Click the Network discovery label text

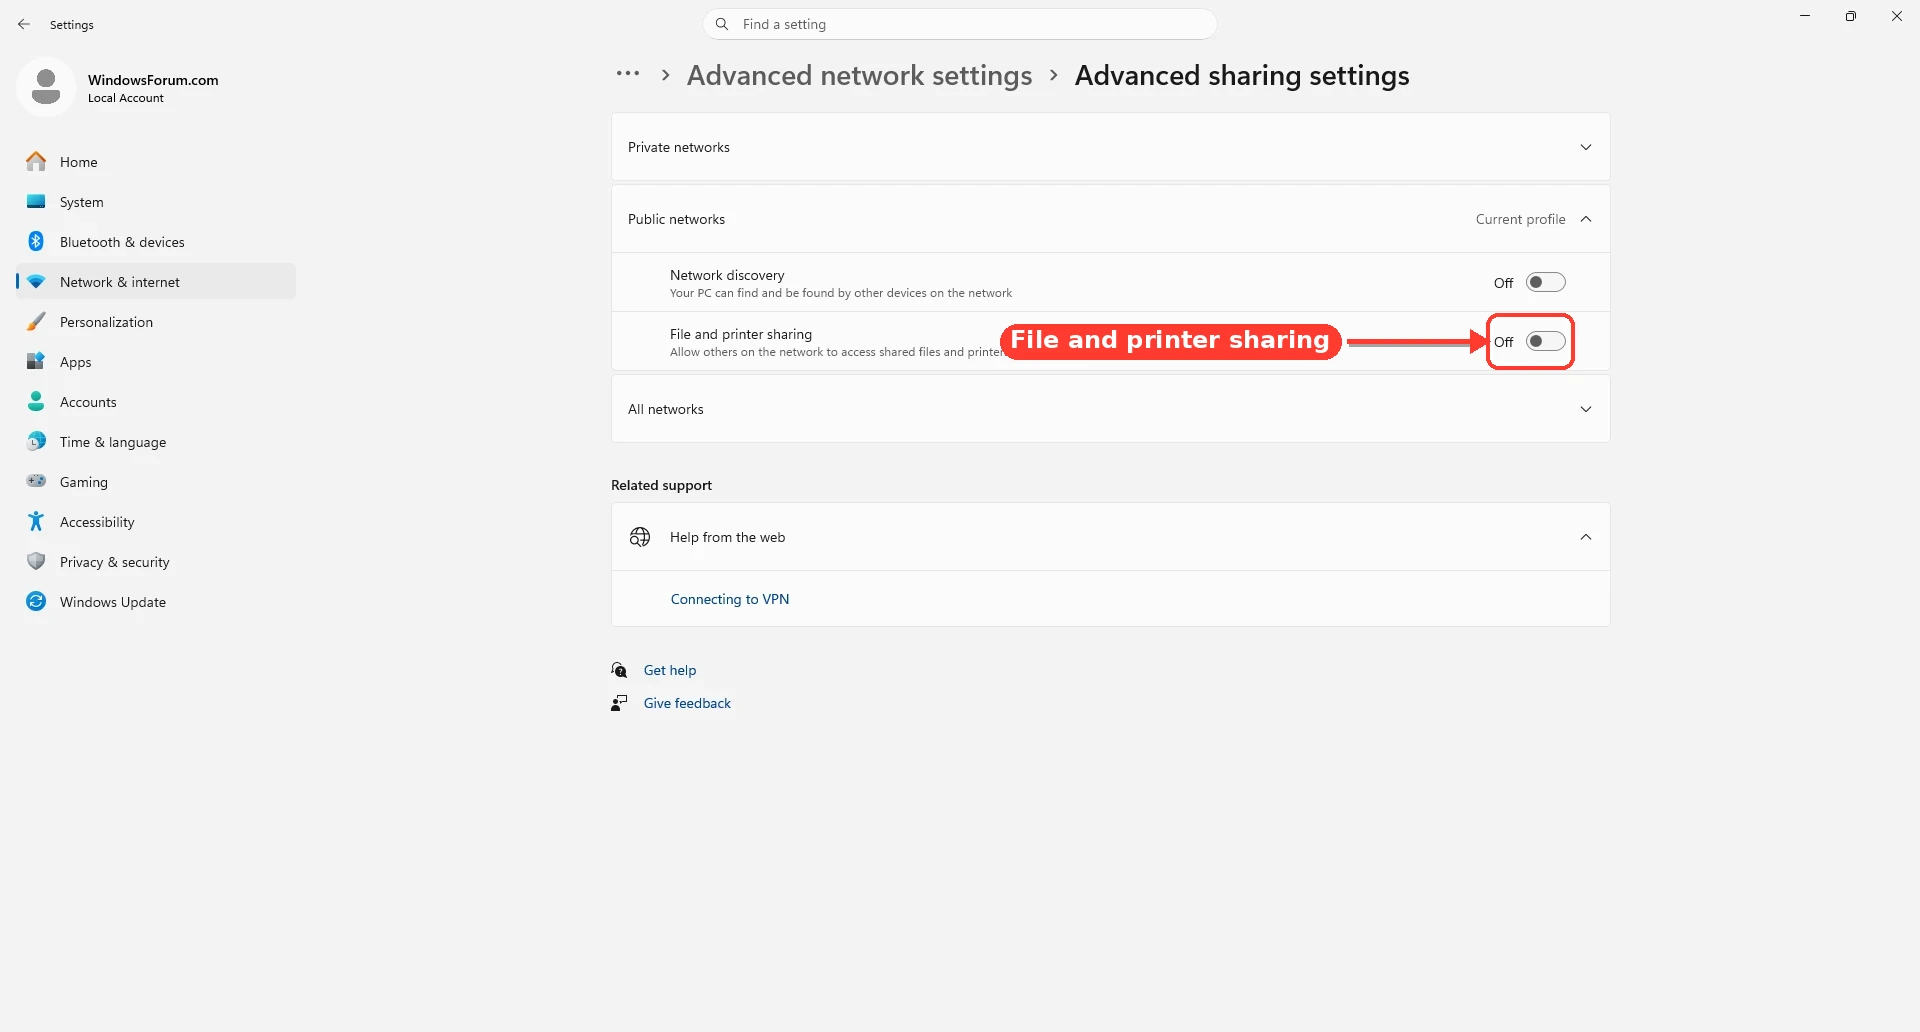(x=727, y=275)
